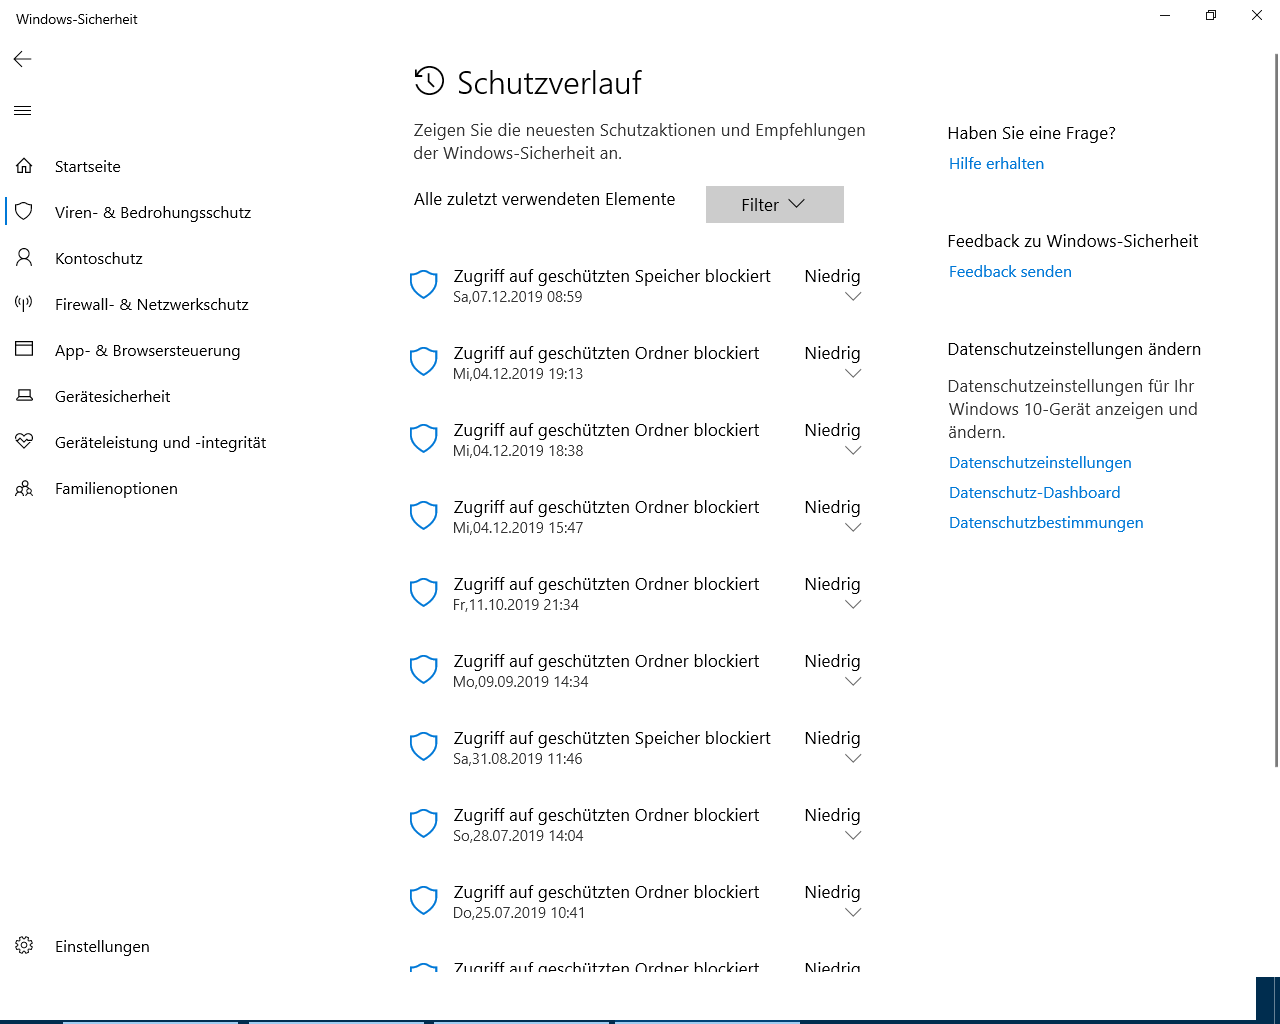The image size is (1280, 1024).
Task: Go to Familienoptionen
Action: click(x=116, y=488)
